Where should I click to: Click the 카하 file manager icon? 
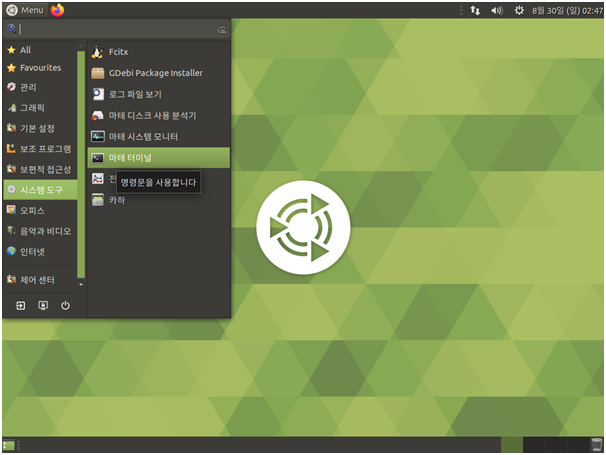point(97,200)
